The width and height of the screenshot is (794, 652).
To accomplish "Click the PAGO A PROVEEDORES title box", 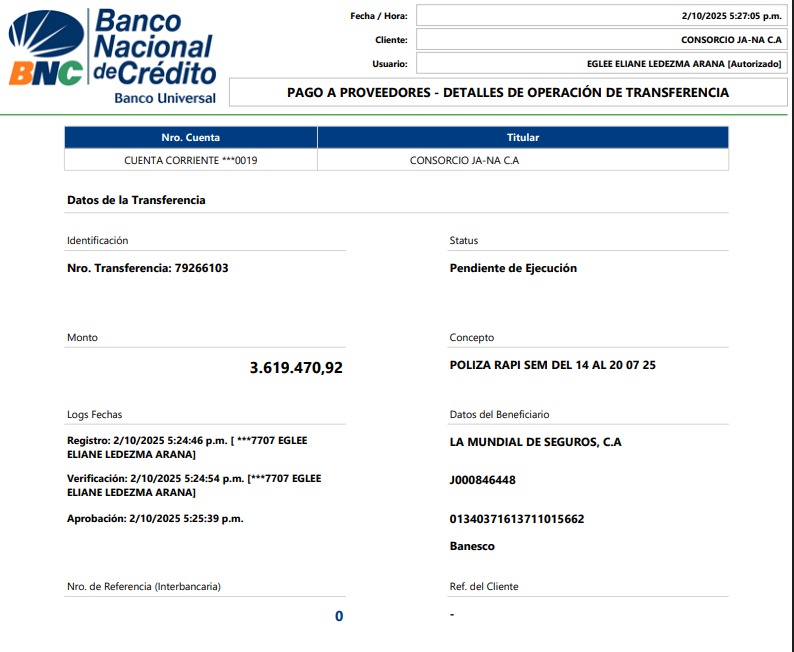I will tap(508, 93).
